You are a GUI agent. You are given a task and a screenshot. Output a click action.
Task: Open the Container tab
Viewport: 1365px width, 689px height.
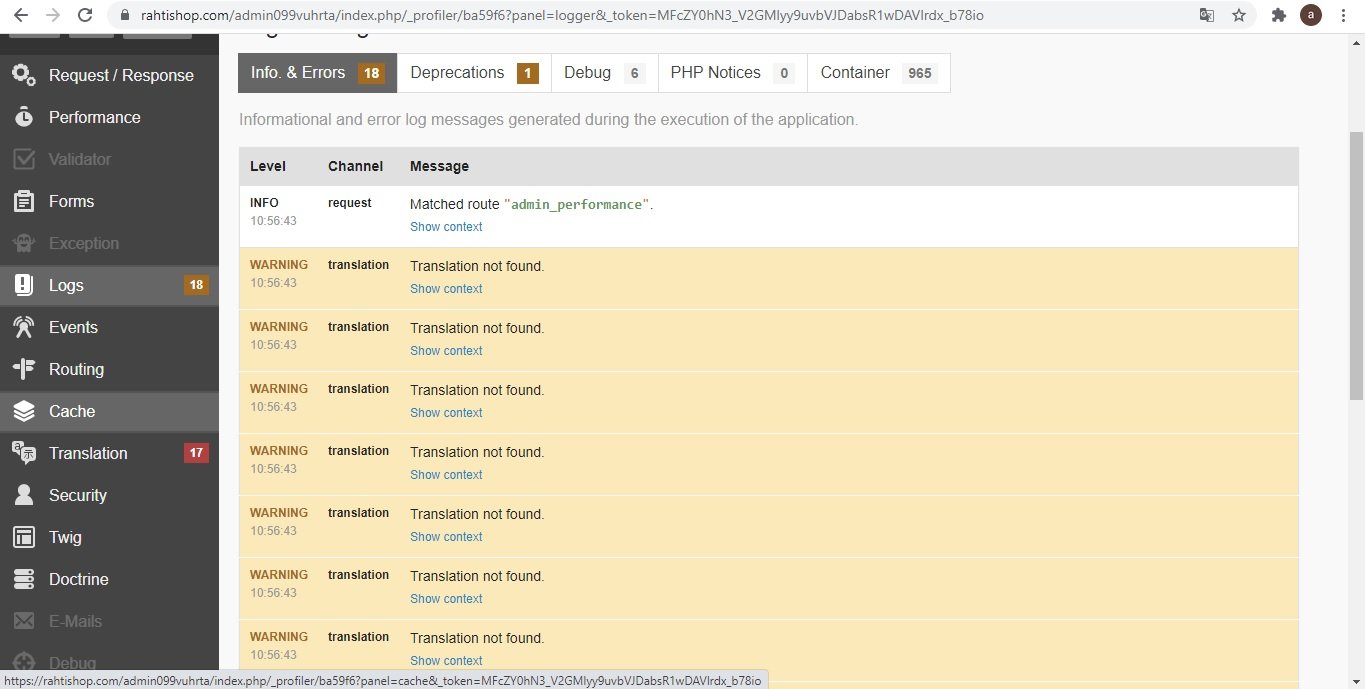click(x=878, y=73)
